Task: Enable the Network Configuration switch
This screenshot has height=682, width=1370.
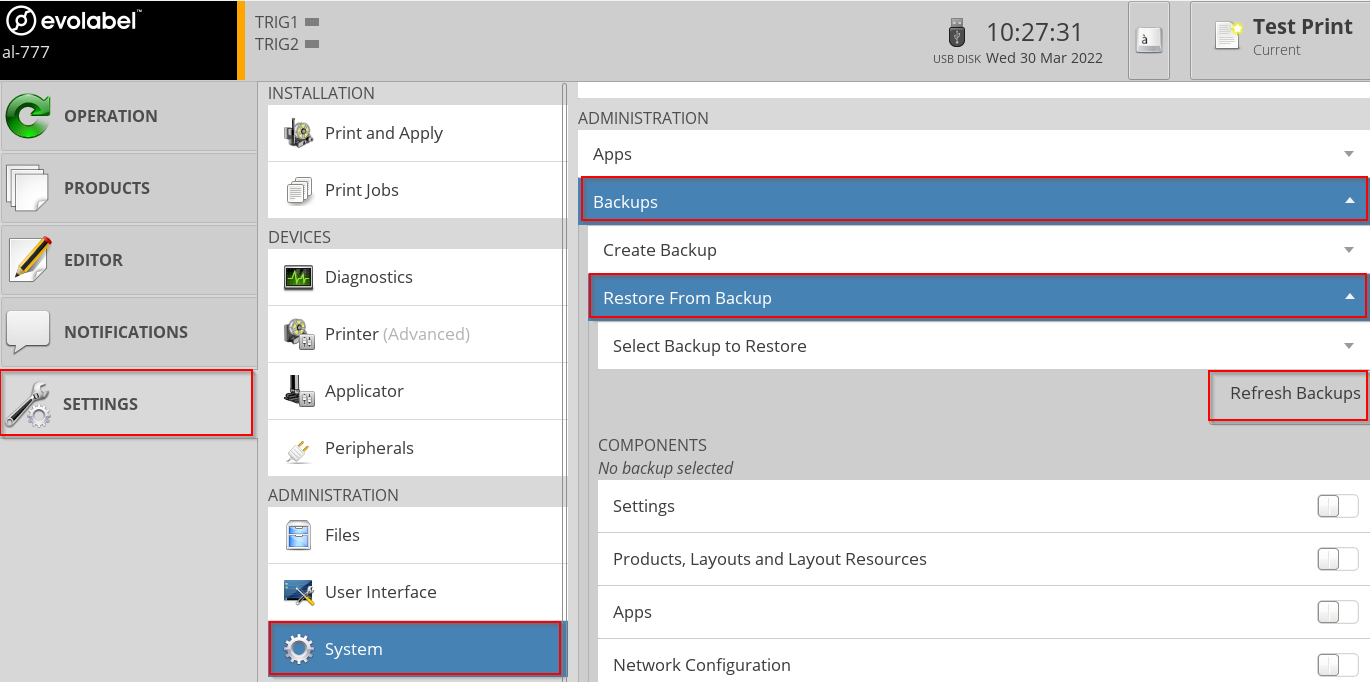Action: 1338,665
